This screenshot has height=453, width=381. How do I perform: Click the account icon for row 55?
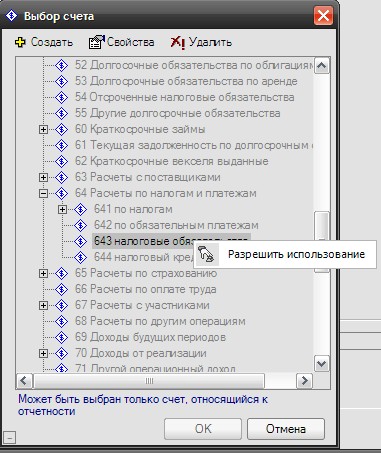click(61, 113)
